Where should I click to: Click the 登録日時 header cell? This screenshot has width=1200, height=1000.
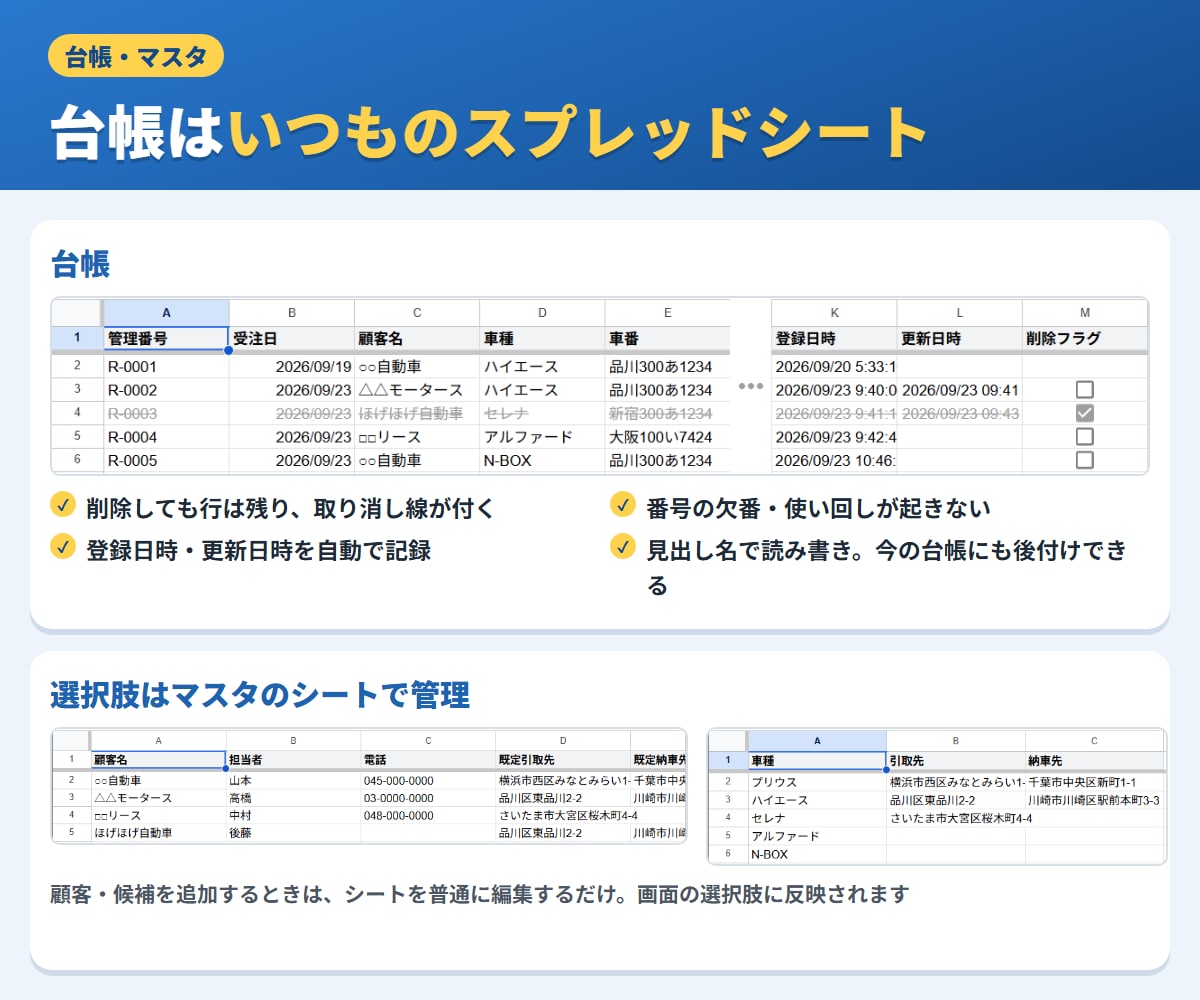point(834,338)
